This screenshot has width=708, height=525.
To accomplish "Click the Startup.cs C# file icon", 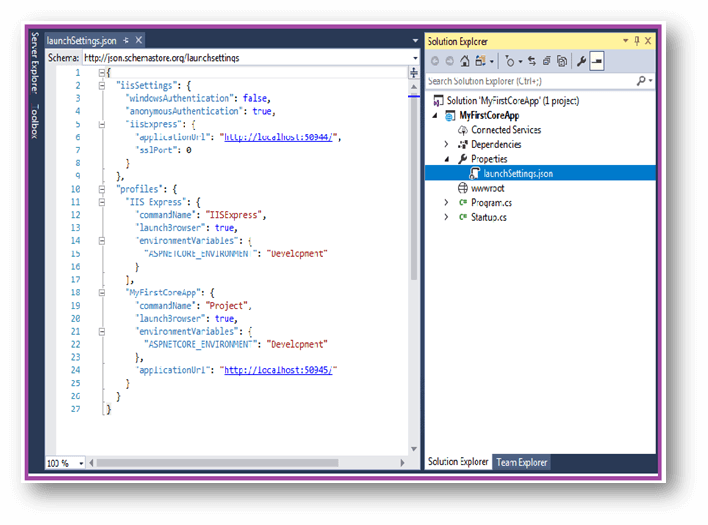I will tap(462, 217).
